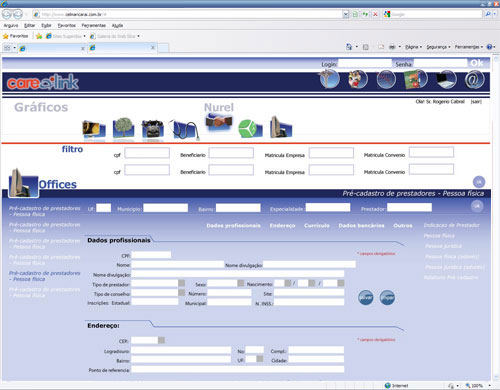This screenshot has width=500, height=390.
Task: Click the care link logo
Action: (x=43, y=82)
